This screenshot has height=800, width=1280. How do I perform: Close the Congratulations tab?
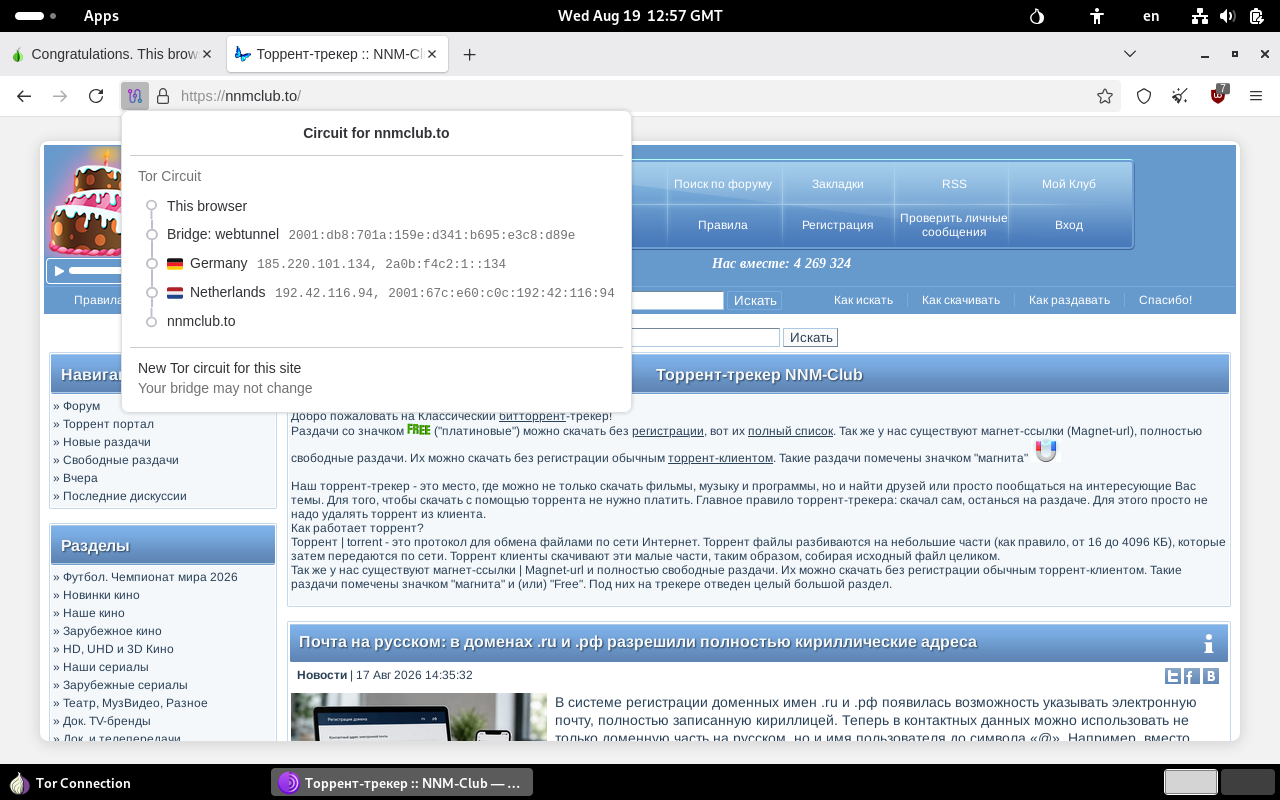pyautogui.click(x=207, y=54)
